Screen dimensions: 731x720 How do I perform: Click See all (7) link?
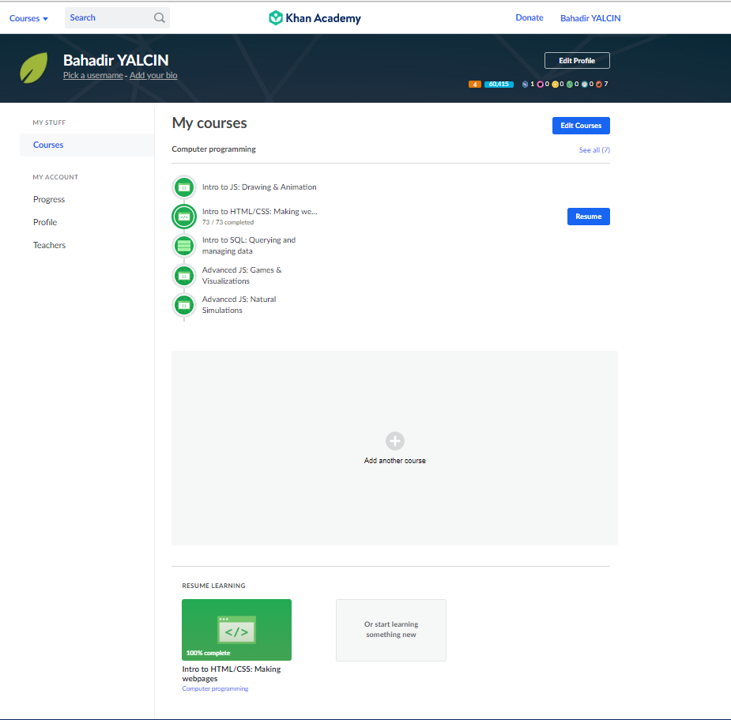594,150
